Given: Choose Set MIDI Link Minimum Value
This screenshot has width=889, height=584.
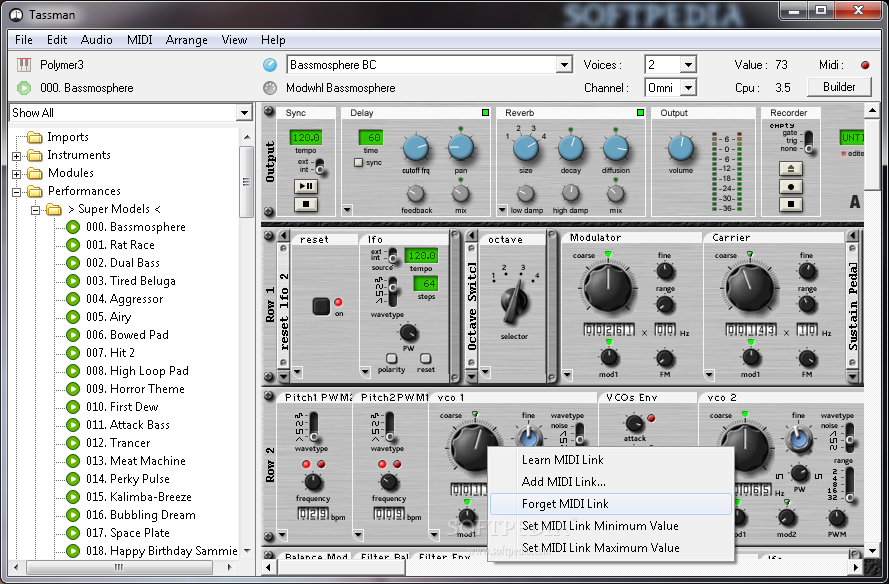Looking at the screenshot, I should click(611, 526).
